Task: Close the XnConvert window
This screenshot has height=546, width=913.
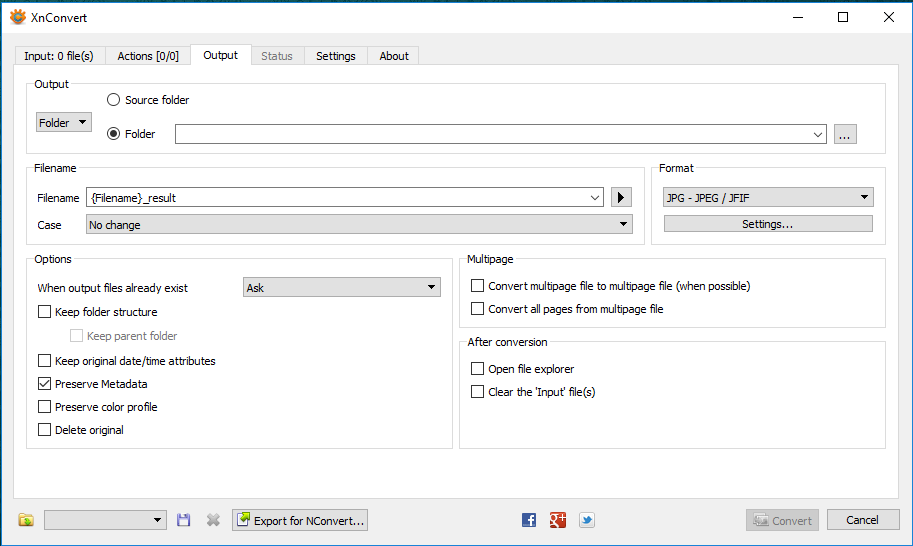Action: [889, 17]
